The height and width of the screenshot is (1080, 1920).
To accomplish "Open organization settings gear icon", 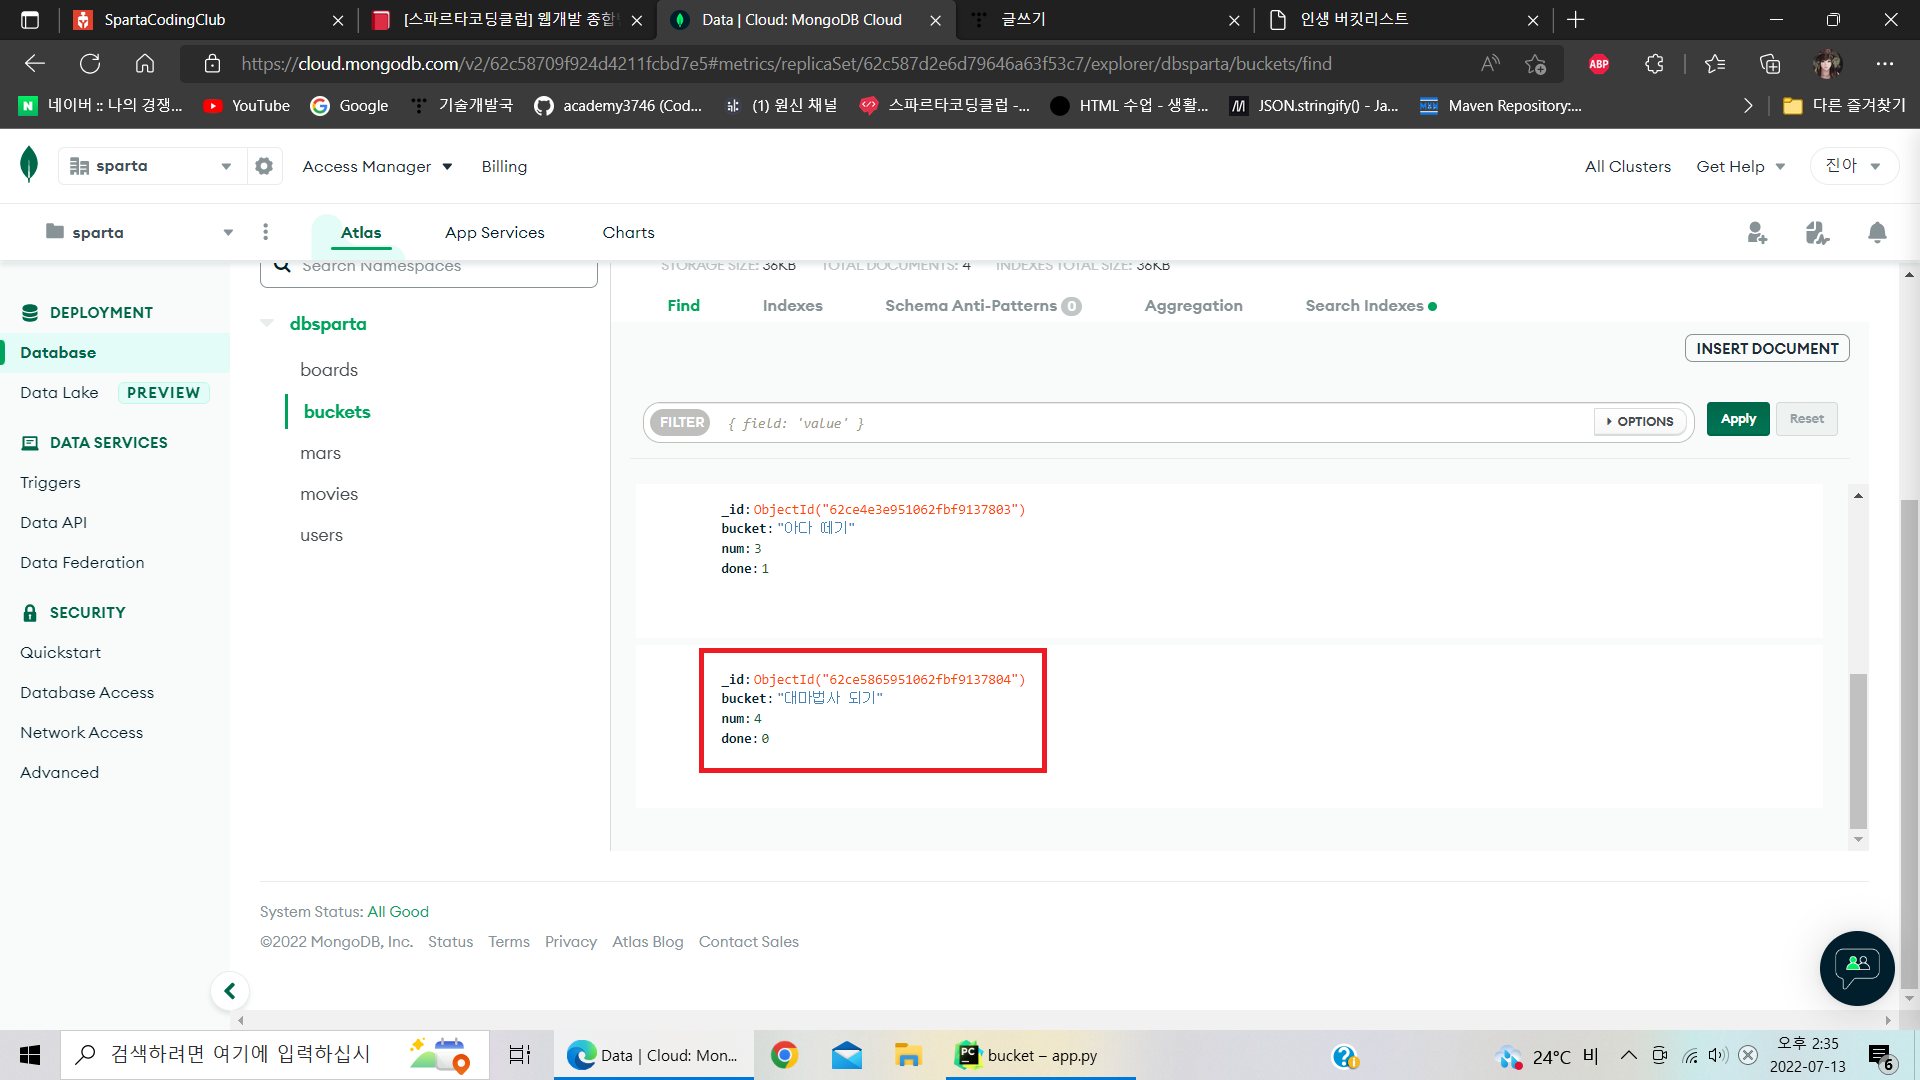I will [264, 166].
